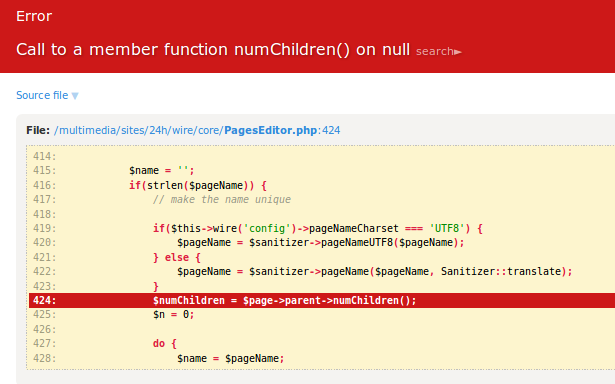Image resolution: width=615 pixels, height=384 pixels.
Task: Click line 425 '$n = 0;'
Action: (x=173, y=315)
